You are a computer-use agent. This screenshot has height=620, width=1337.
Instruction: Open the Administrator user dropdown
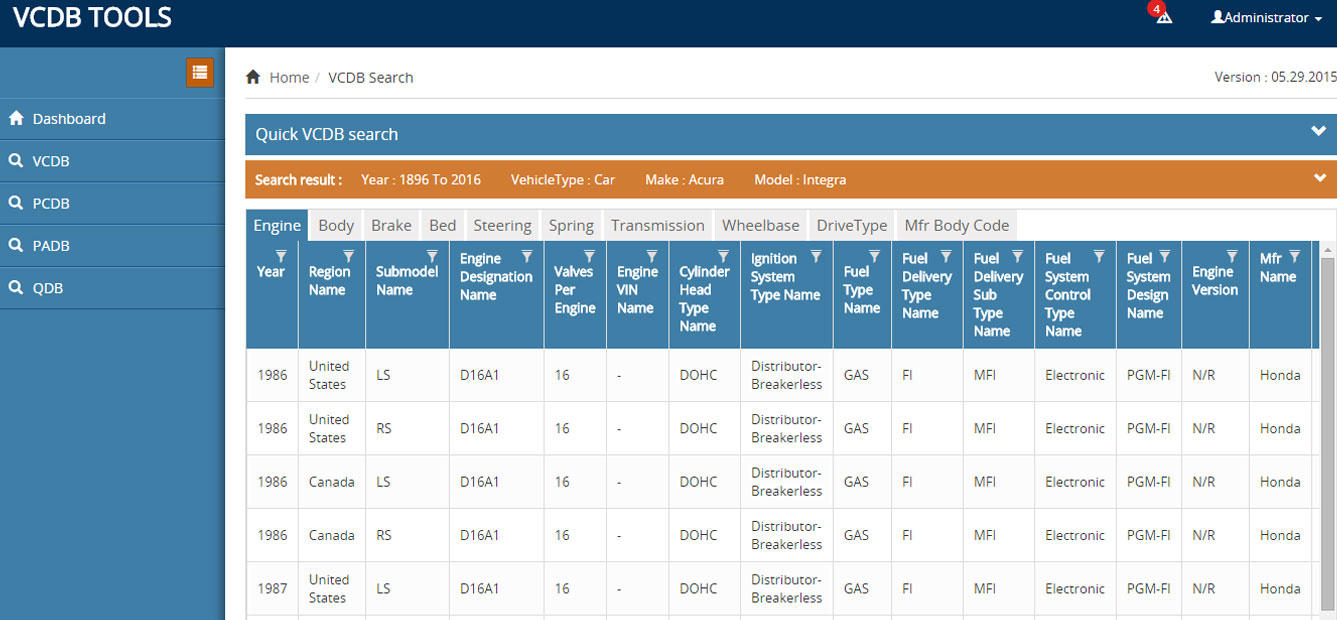click(x=1266, y=17)
